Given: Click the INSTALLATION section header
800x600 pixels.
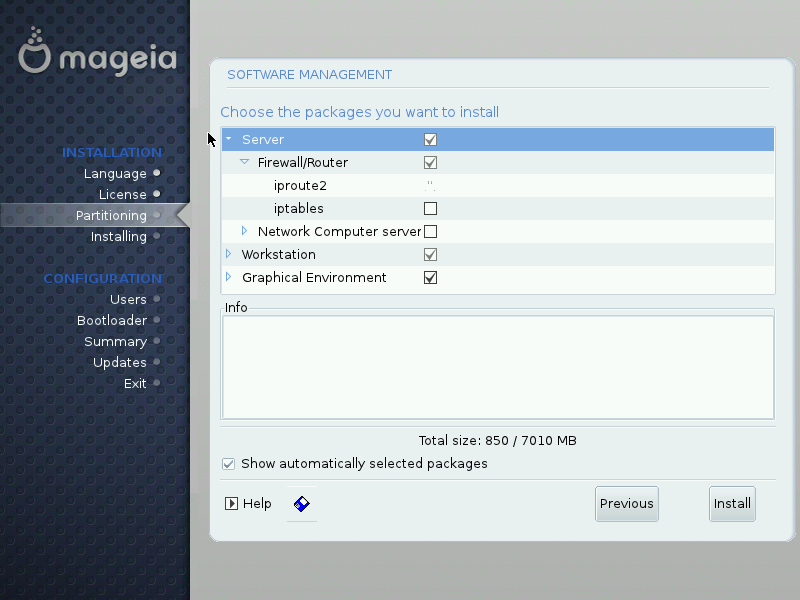Looking at the screenshot, I should pos(112,153).
